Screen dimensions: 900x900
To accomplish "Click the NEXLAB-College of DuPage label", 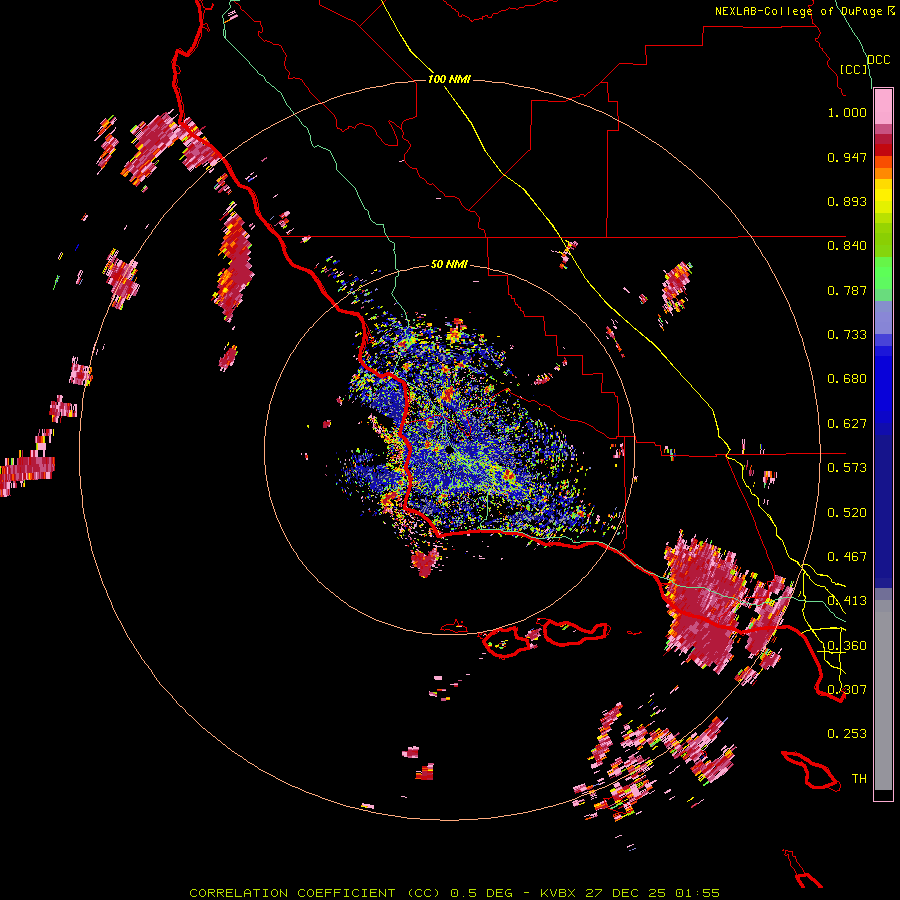I will point(799,11).
